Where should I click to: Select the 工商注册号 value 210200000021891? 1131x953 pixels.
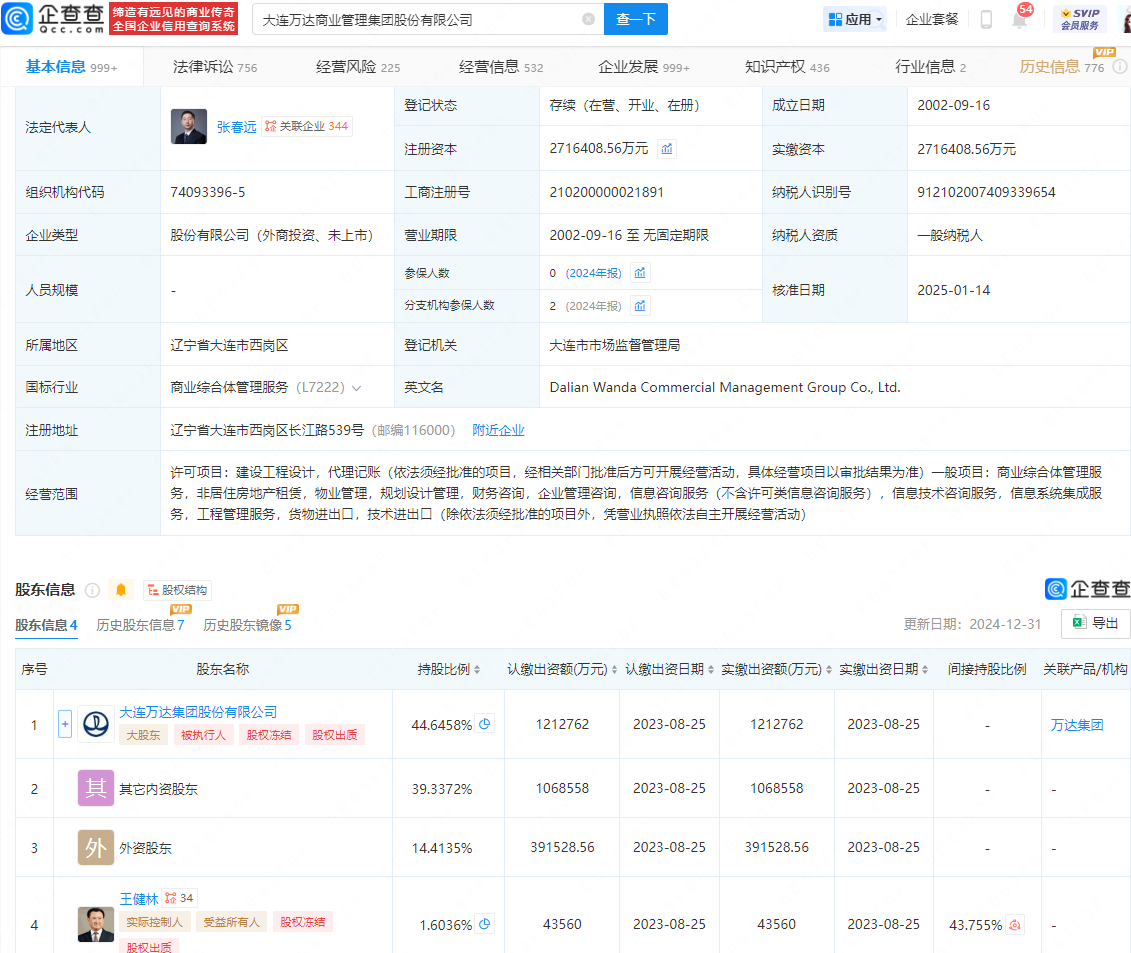[x=607, y=192]
